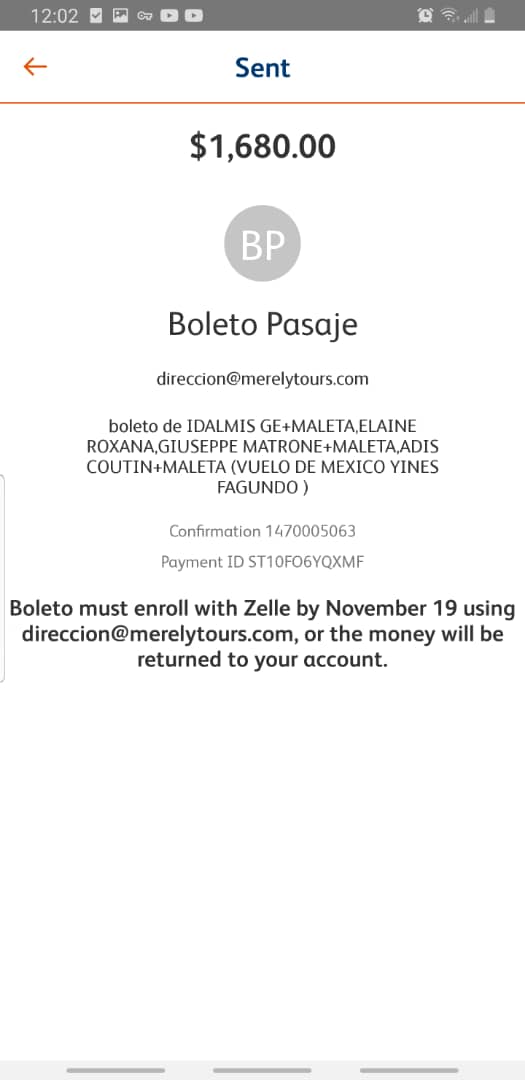Tap the VPN key status icon

pyautogui.click(x=145, y=16)
